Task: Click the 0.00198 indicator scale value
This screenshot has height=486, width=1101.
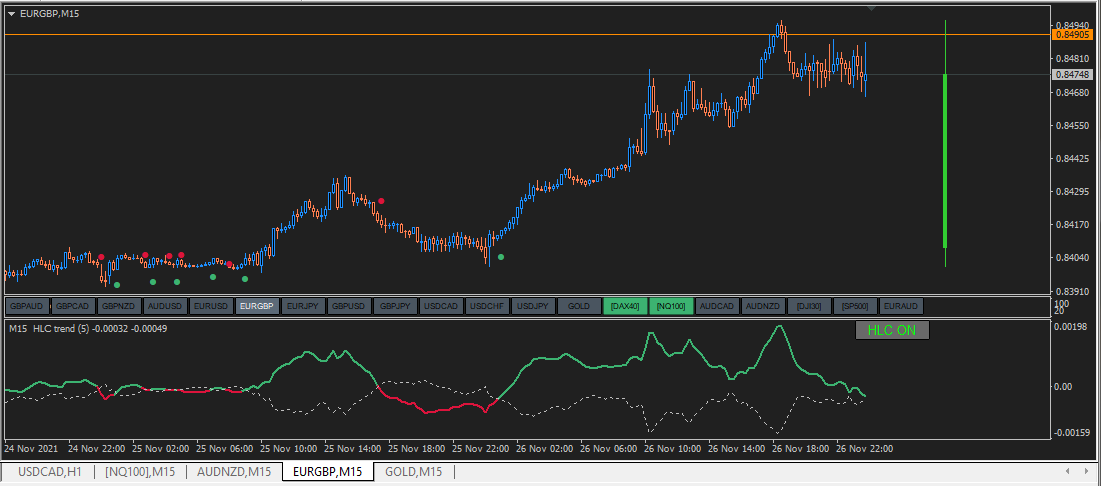Action: click(1070, 327)
